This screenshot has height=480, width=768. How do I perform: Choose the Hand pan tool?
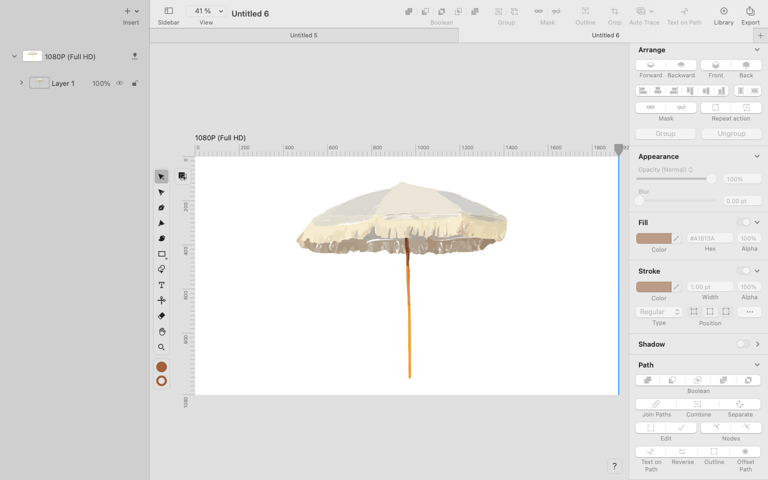(162, 332)
